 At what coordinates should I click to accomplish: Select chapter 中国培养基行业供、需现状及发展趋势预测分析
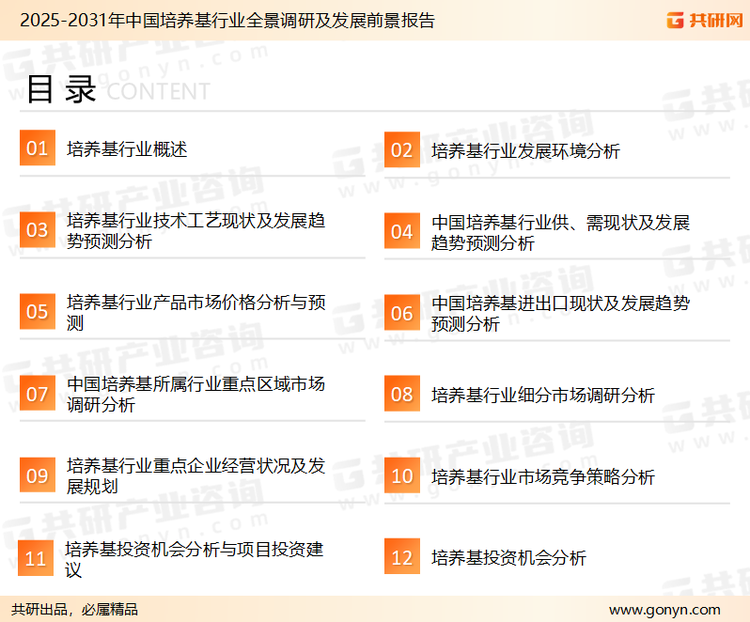tap(560, 233)
